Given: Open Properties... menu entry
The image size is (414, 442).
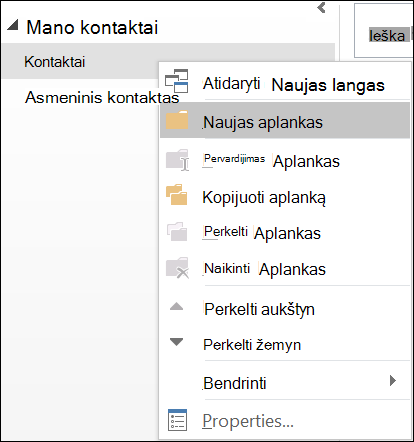Looking at the screenshot, I should pos(285,421).
